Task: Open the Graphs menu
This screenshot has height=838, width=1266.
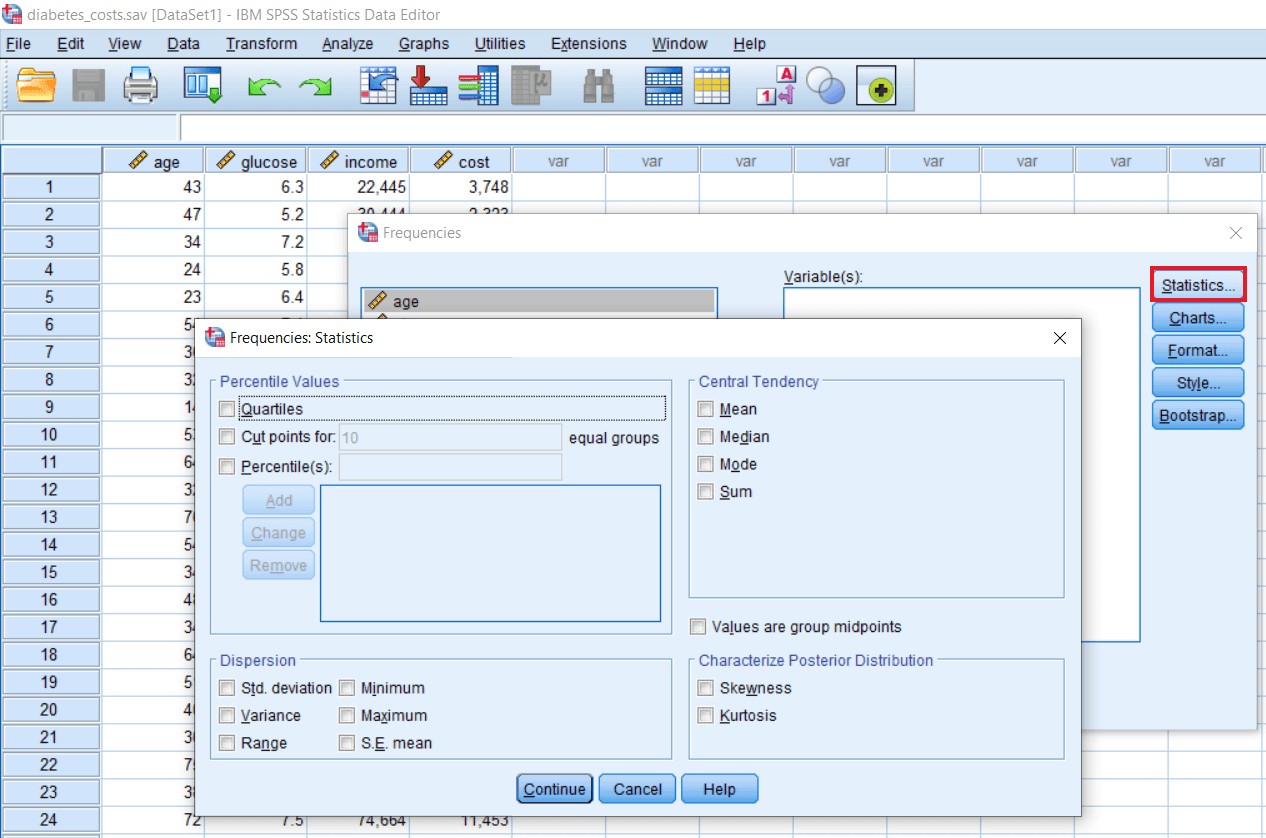Action: click(423, 43)
